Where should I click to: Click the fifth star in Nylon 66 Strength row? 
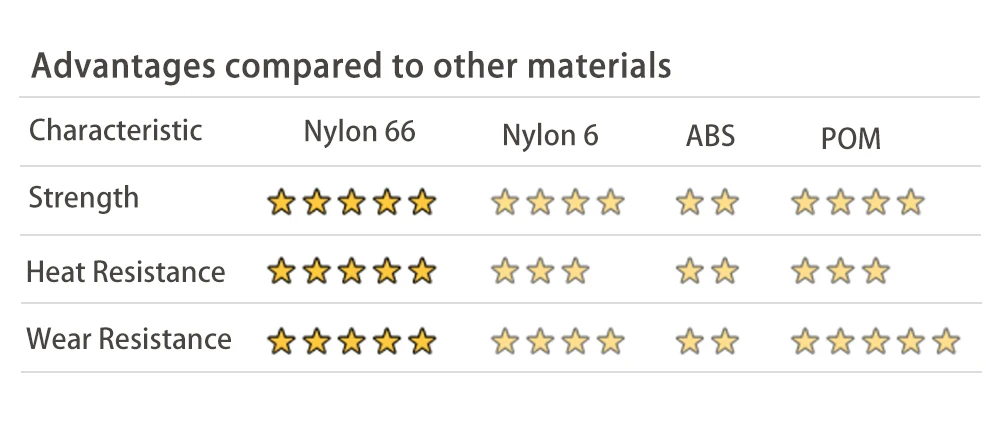[x=422, y=203]
